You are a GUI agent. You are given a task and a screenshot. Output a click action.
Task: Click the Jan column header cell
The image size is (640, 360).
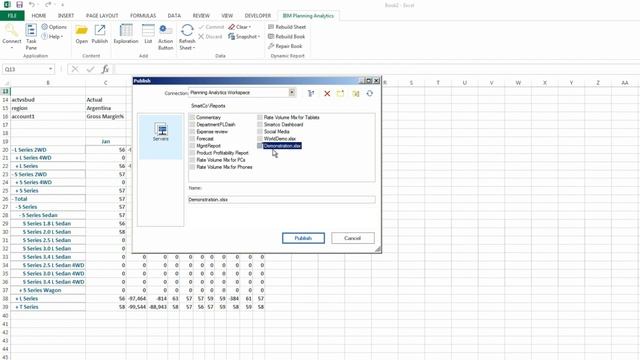[x=106, y=141]
